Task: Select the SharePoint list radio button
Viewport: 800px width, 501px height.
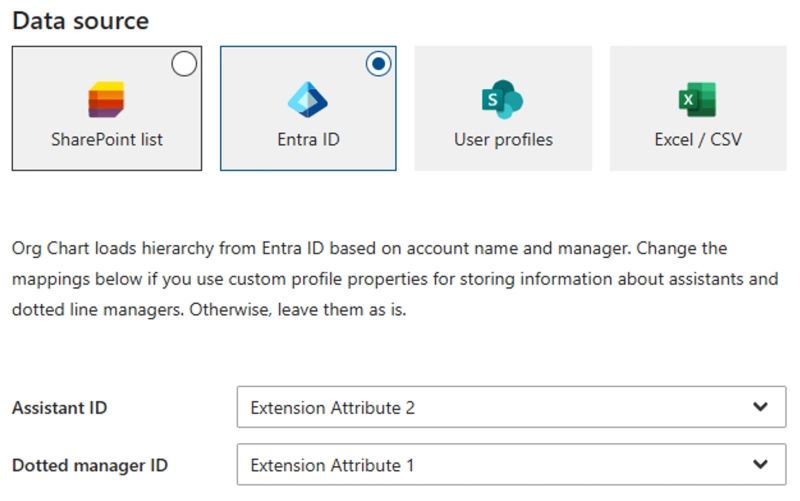Action: [184, 64]
